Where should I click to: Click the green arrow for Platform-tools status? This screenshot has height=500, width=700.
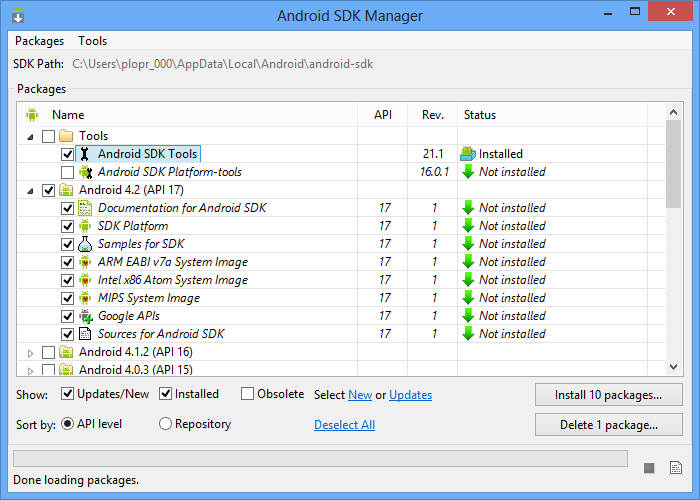click(468, 172)
